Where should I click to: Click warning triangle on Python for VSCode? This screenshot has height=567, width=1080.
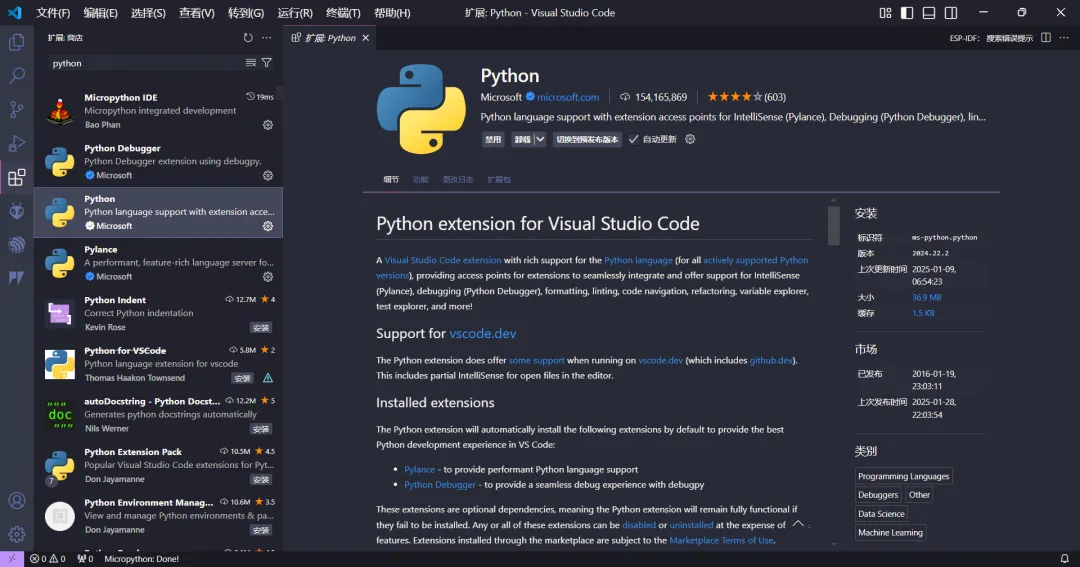coord(268,378)
